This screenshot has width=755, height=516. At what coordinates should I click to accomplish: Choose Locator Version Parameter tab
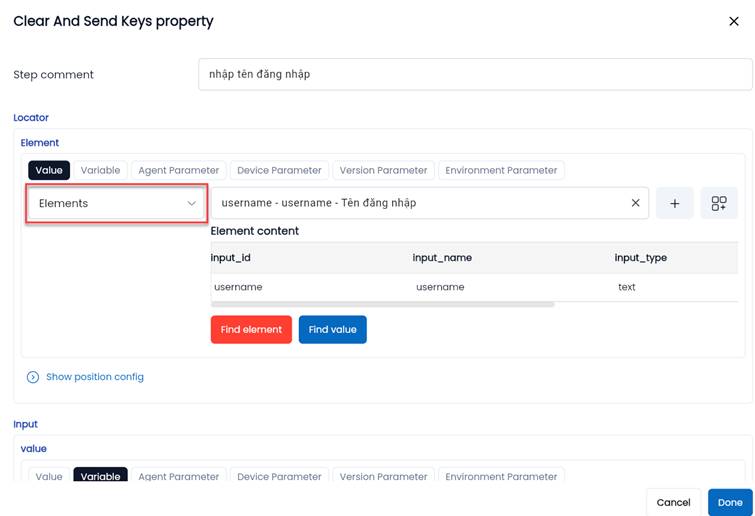[383, 170]
